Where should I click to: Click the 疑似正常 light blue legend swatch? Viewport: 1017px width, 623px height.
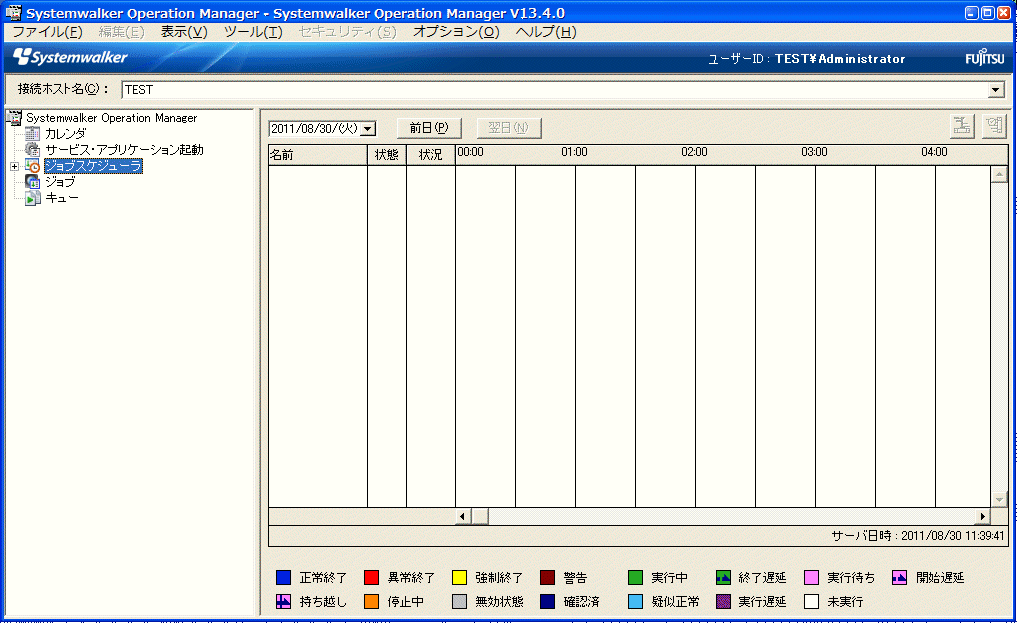(635, 602)
